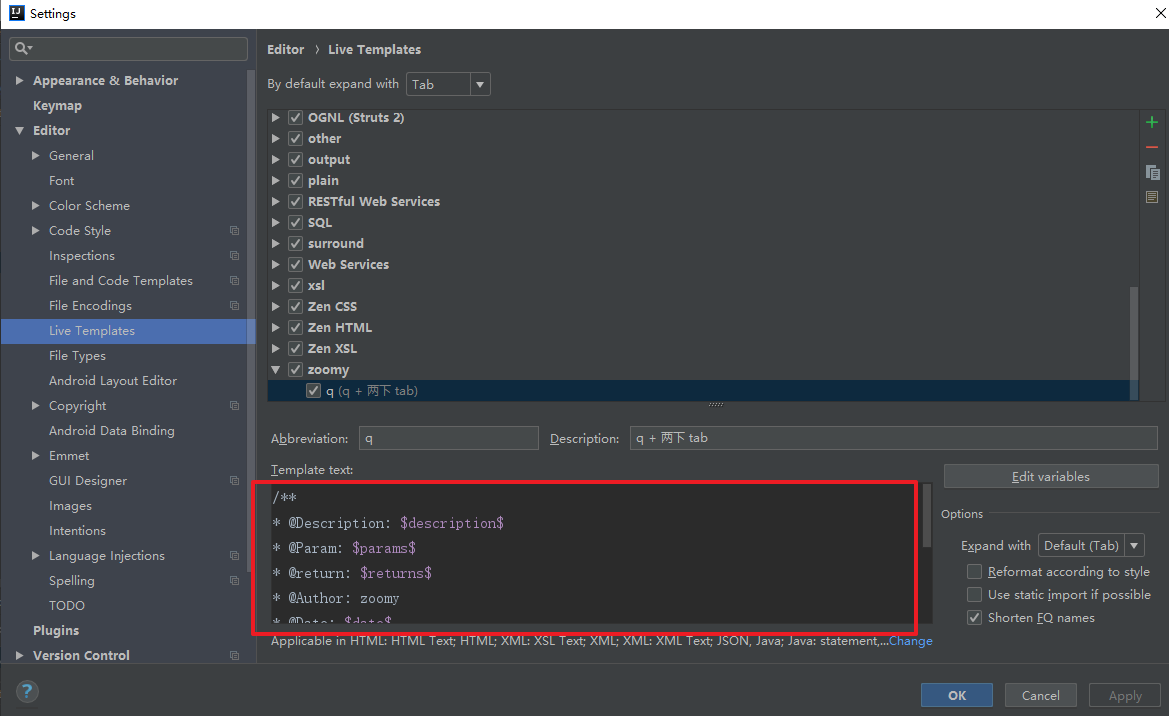
Task: Click the settings search field
Action: tap(128, 48)
